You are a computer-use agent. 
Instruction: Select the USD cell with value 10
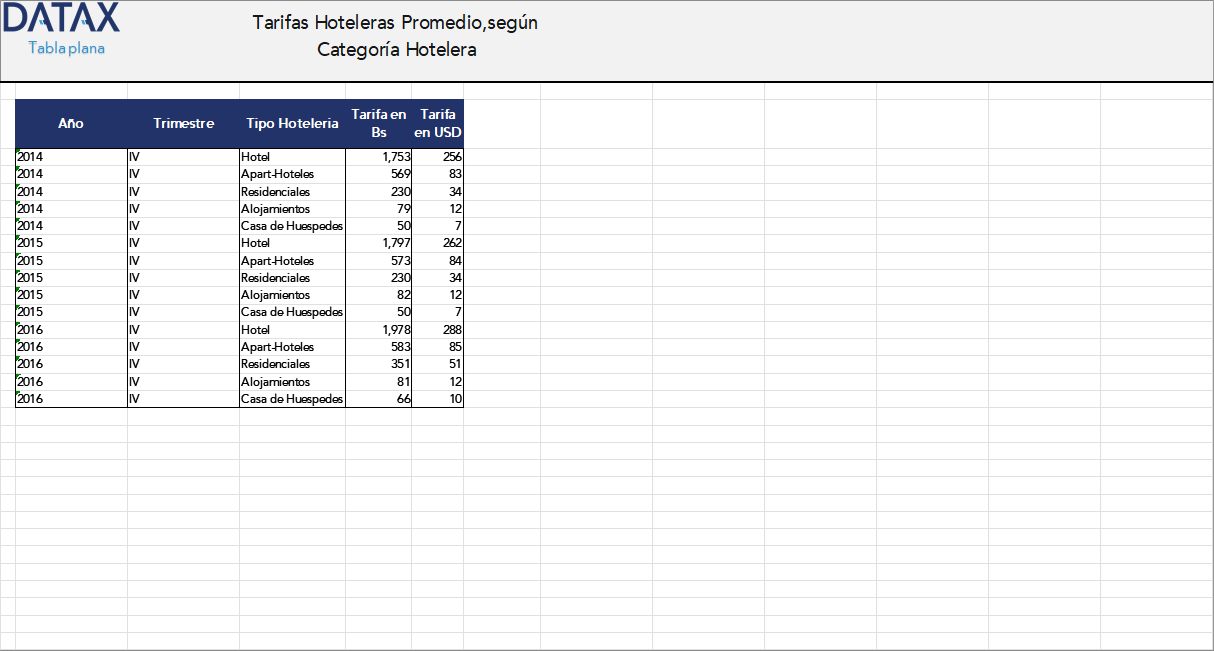pos(437,399)
